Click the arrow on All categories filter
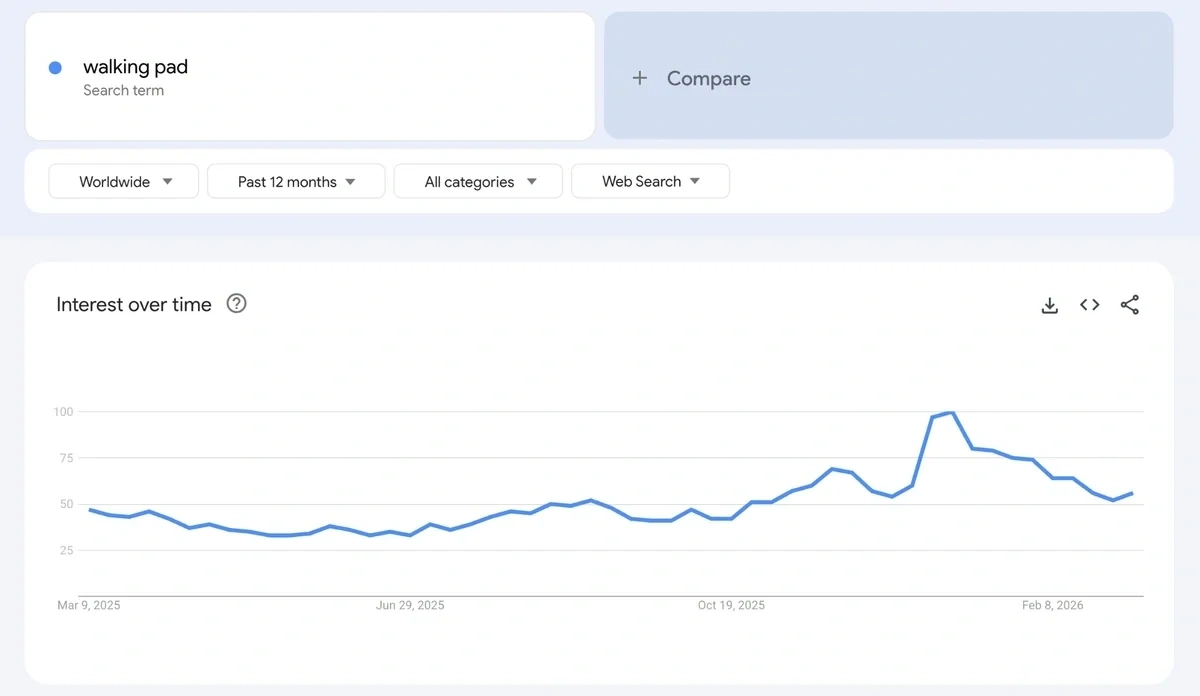 point(532,181)
